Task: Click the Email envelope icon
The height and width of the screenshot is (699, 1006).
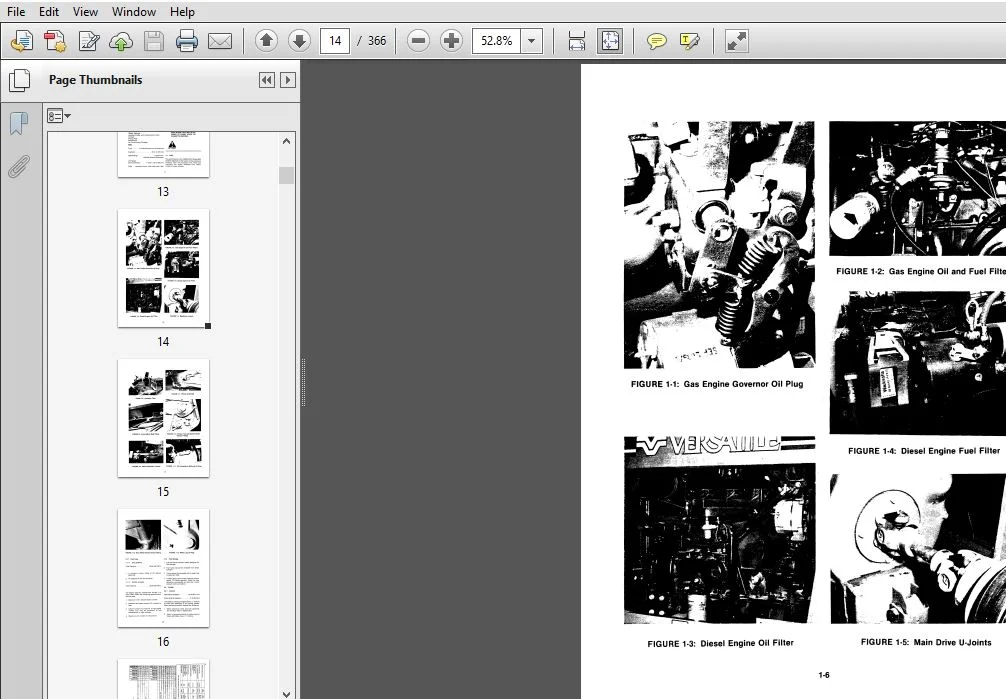Action: 220,41
